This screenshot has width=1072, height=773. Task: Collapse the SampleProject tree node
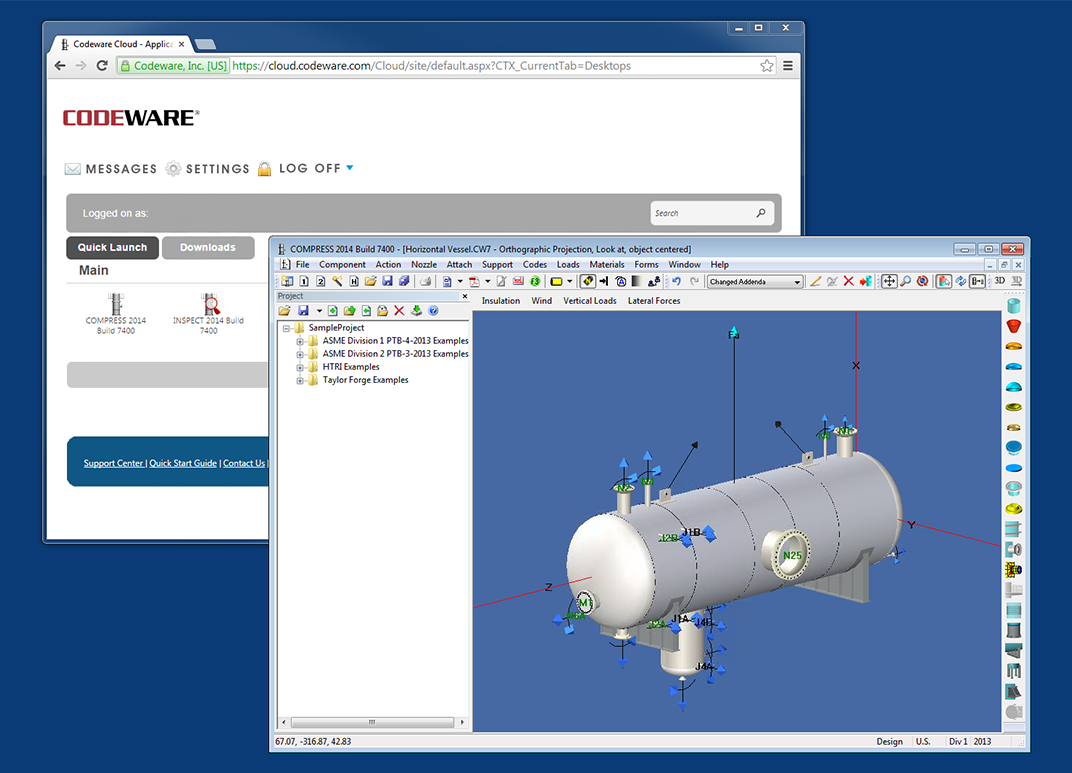tap(286, 328)
